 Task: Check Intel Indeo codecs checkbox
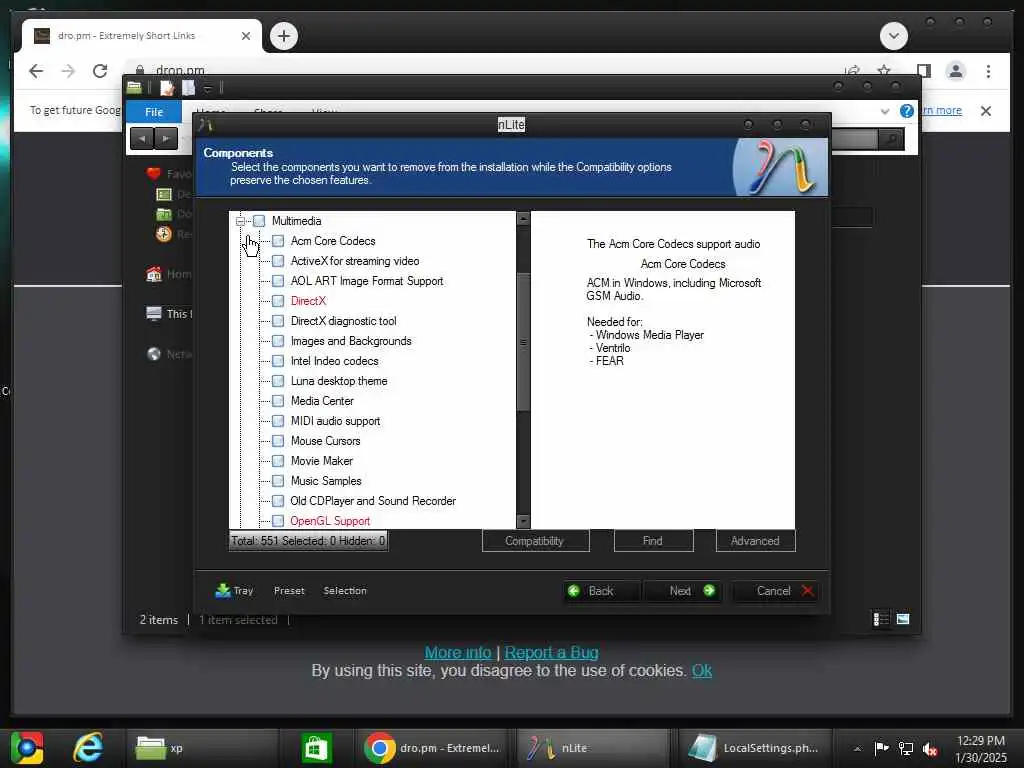pyautogui.click(x=278, y=361)
